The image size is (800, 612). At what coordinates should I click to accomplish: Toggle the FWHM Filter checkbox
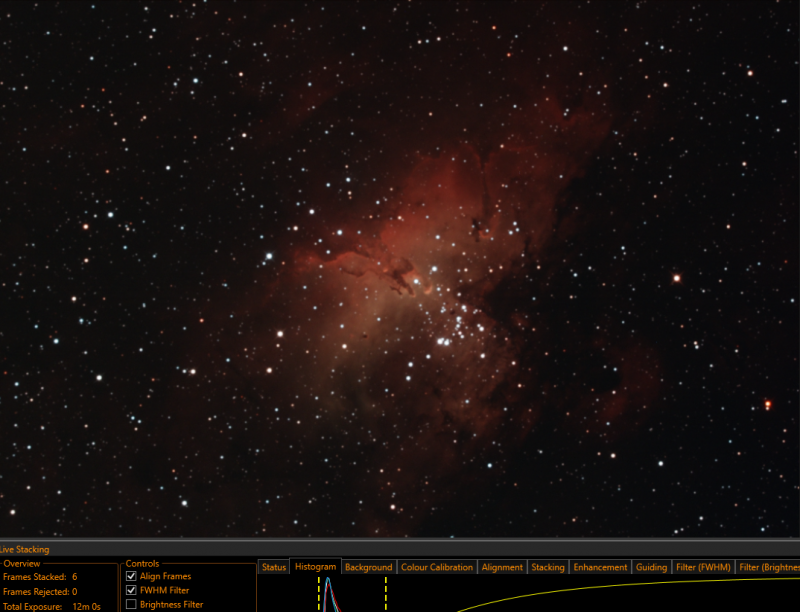tap(131, 590)
